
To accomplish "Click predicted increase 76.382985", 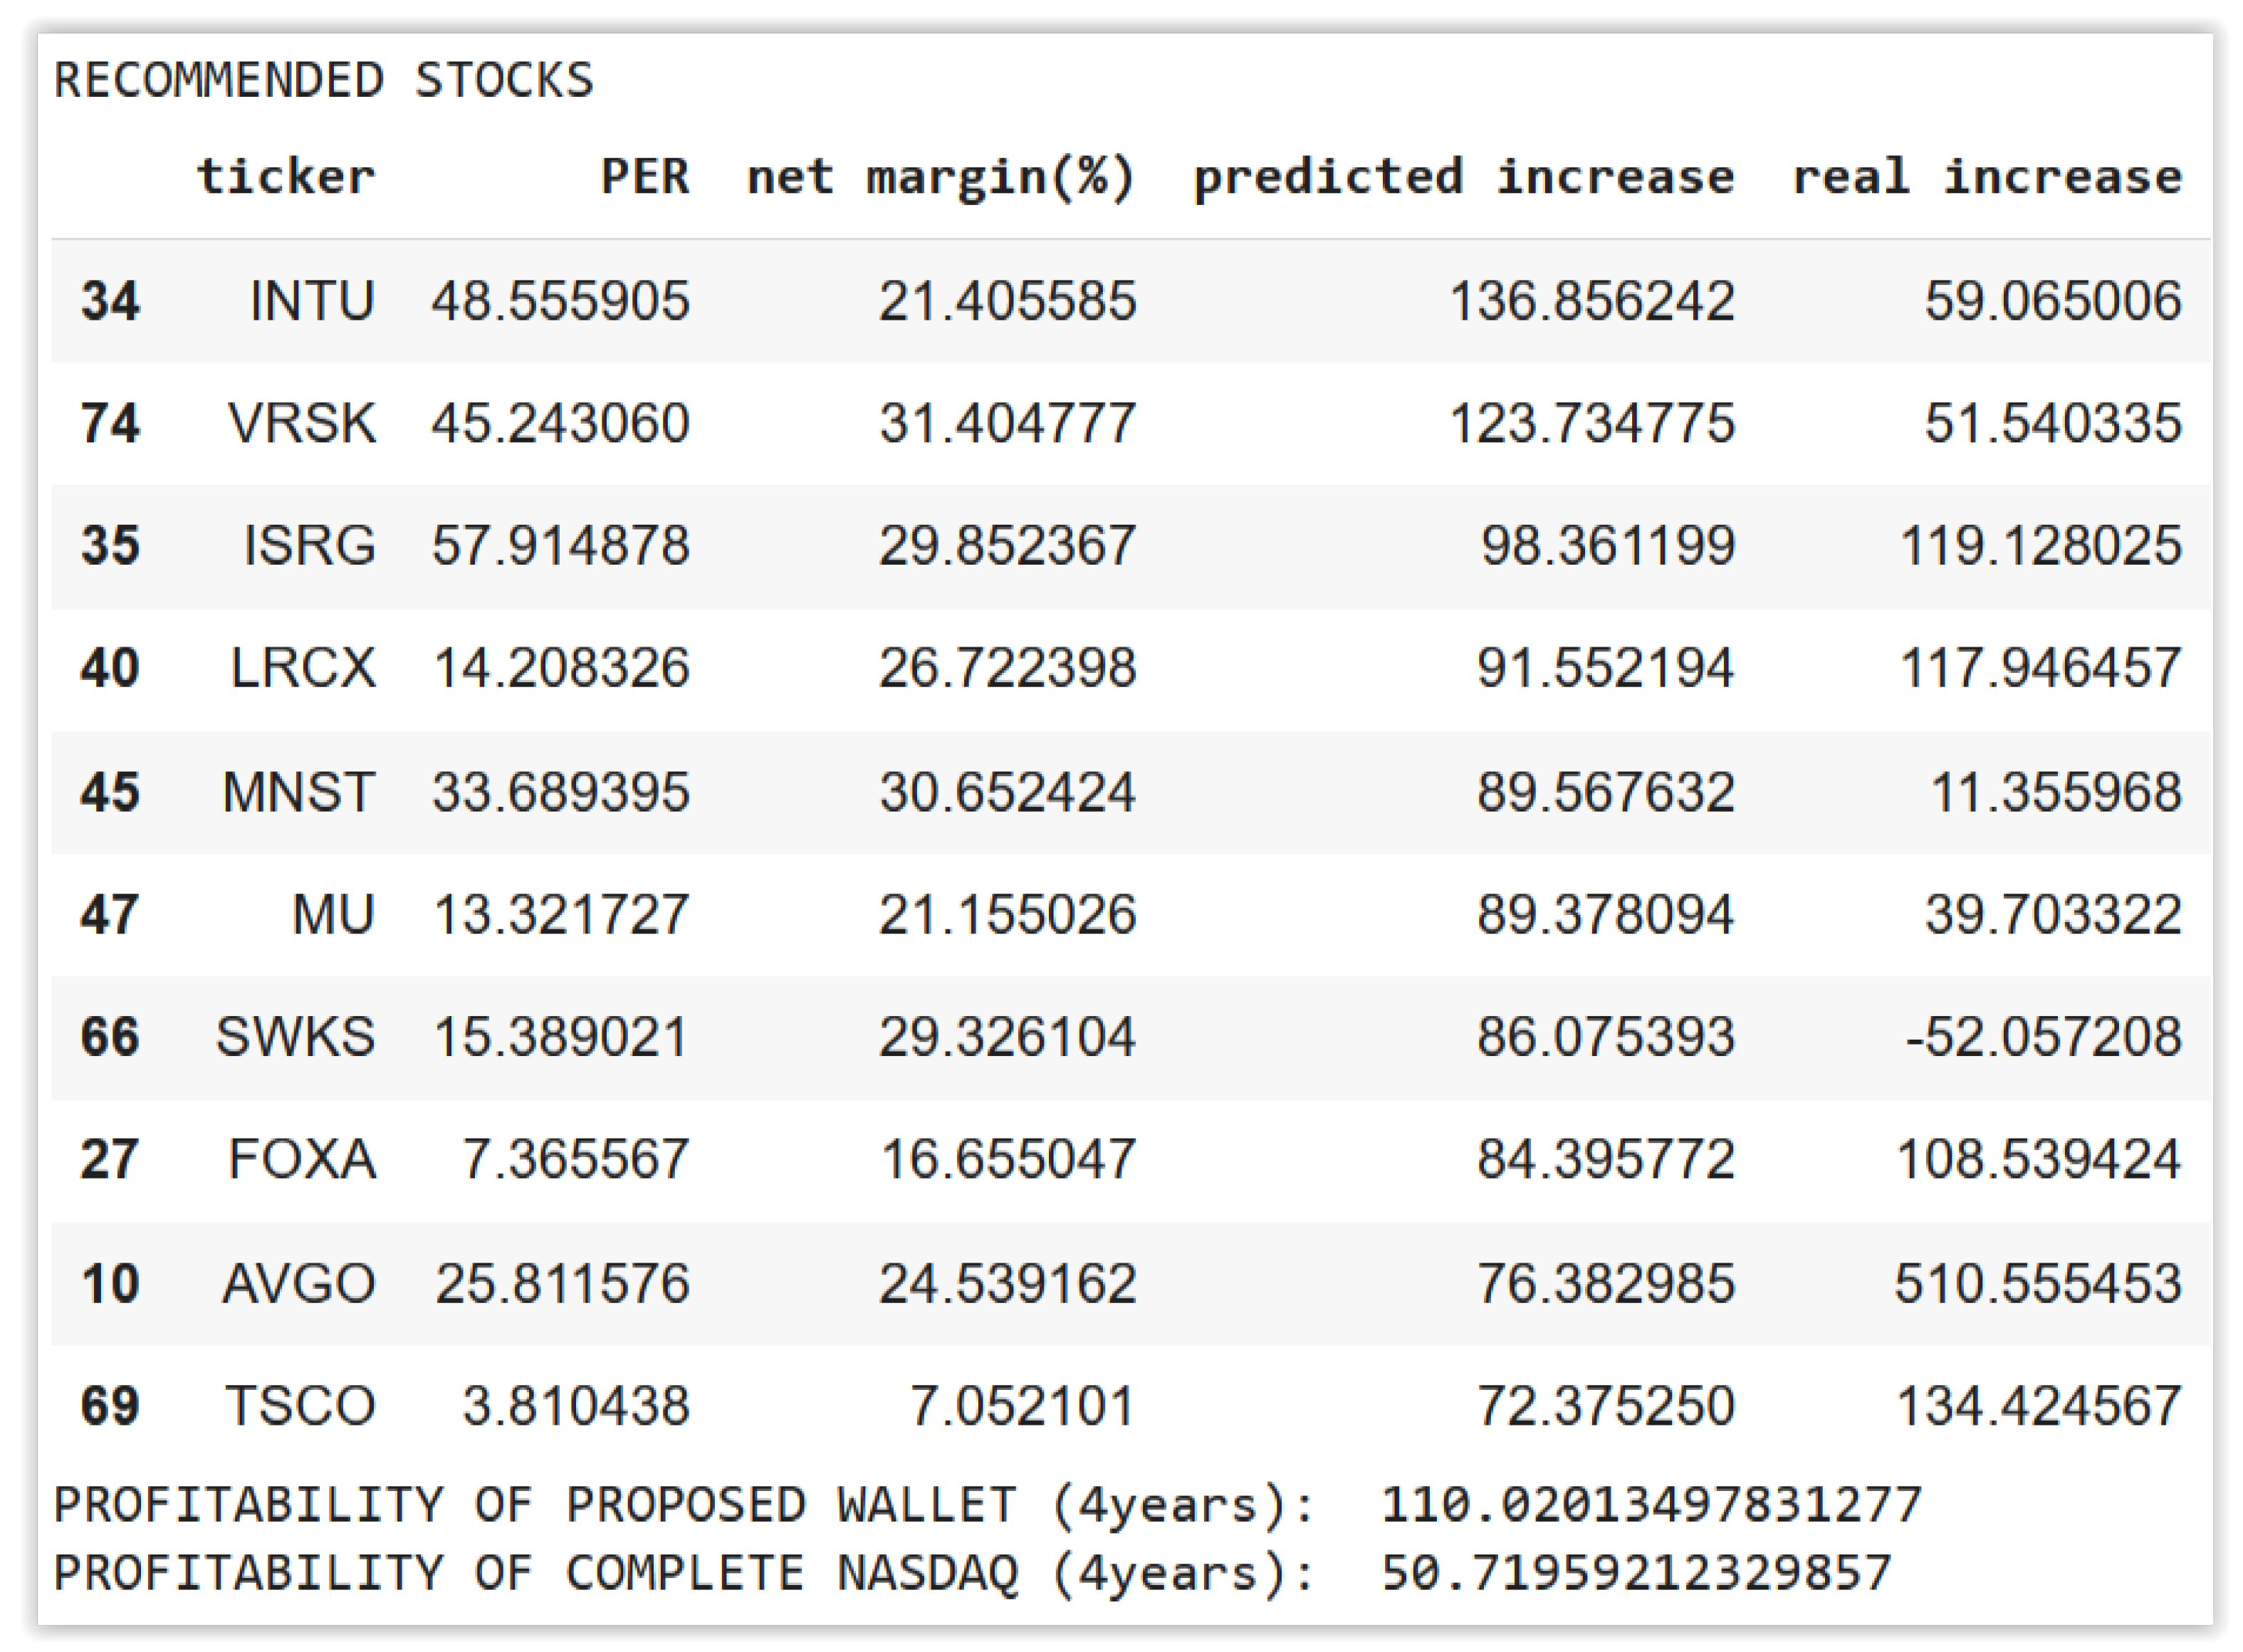I will tap(1606, 1284).
